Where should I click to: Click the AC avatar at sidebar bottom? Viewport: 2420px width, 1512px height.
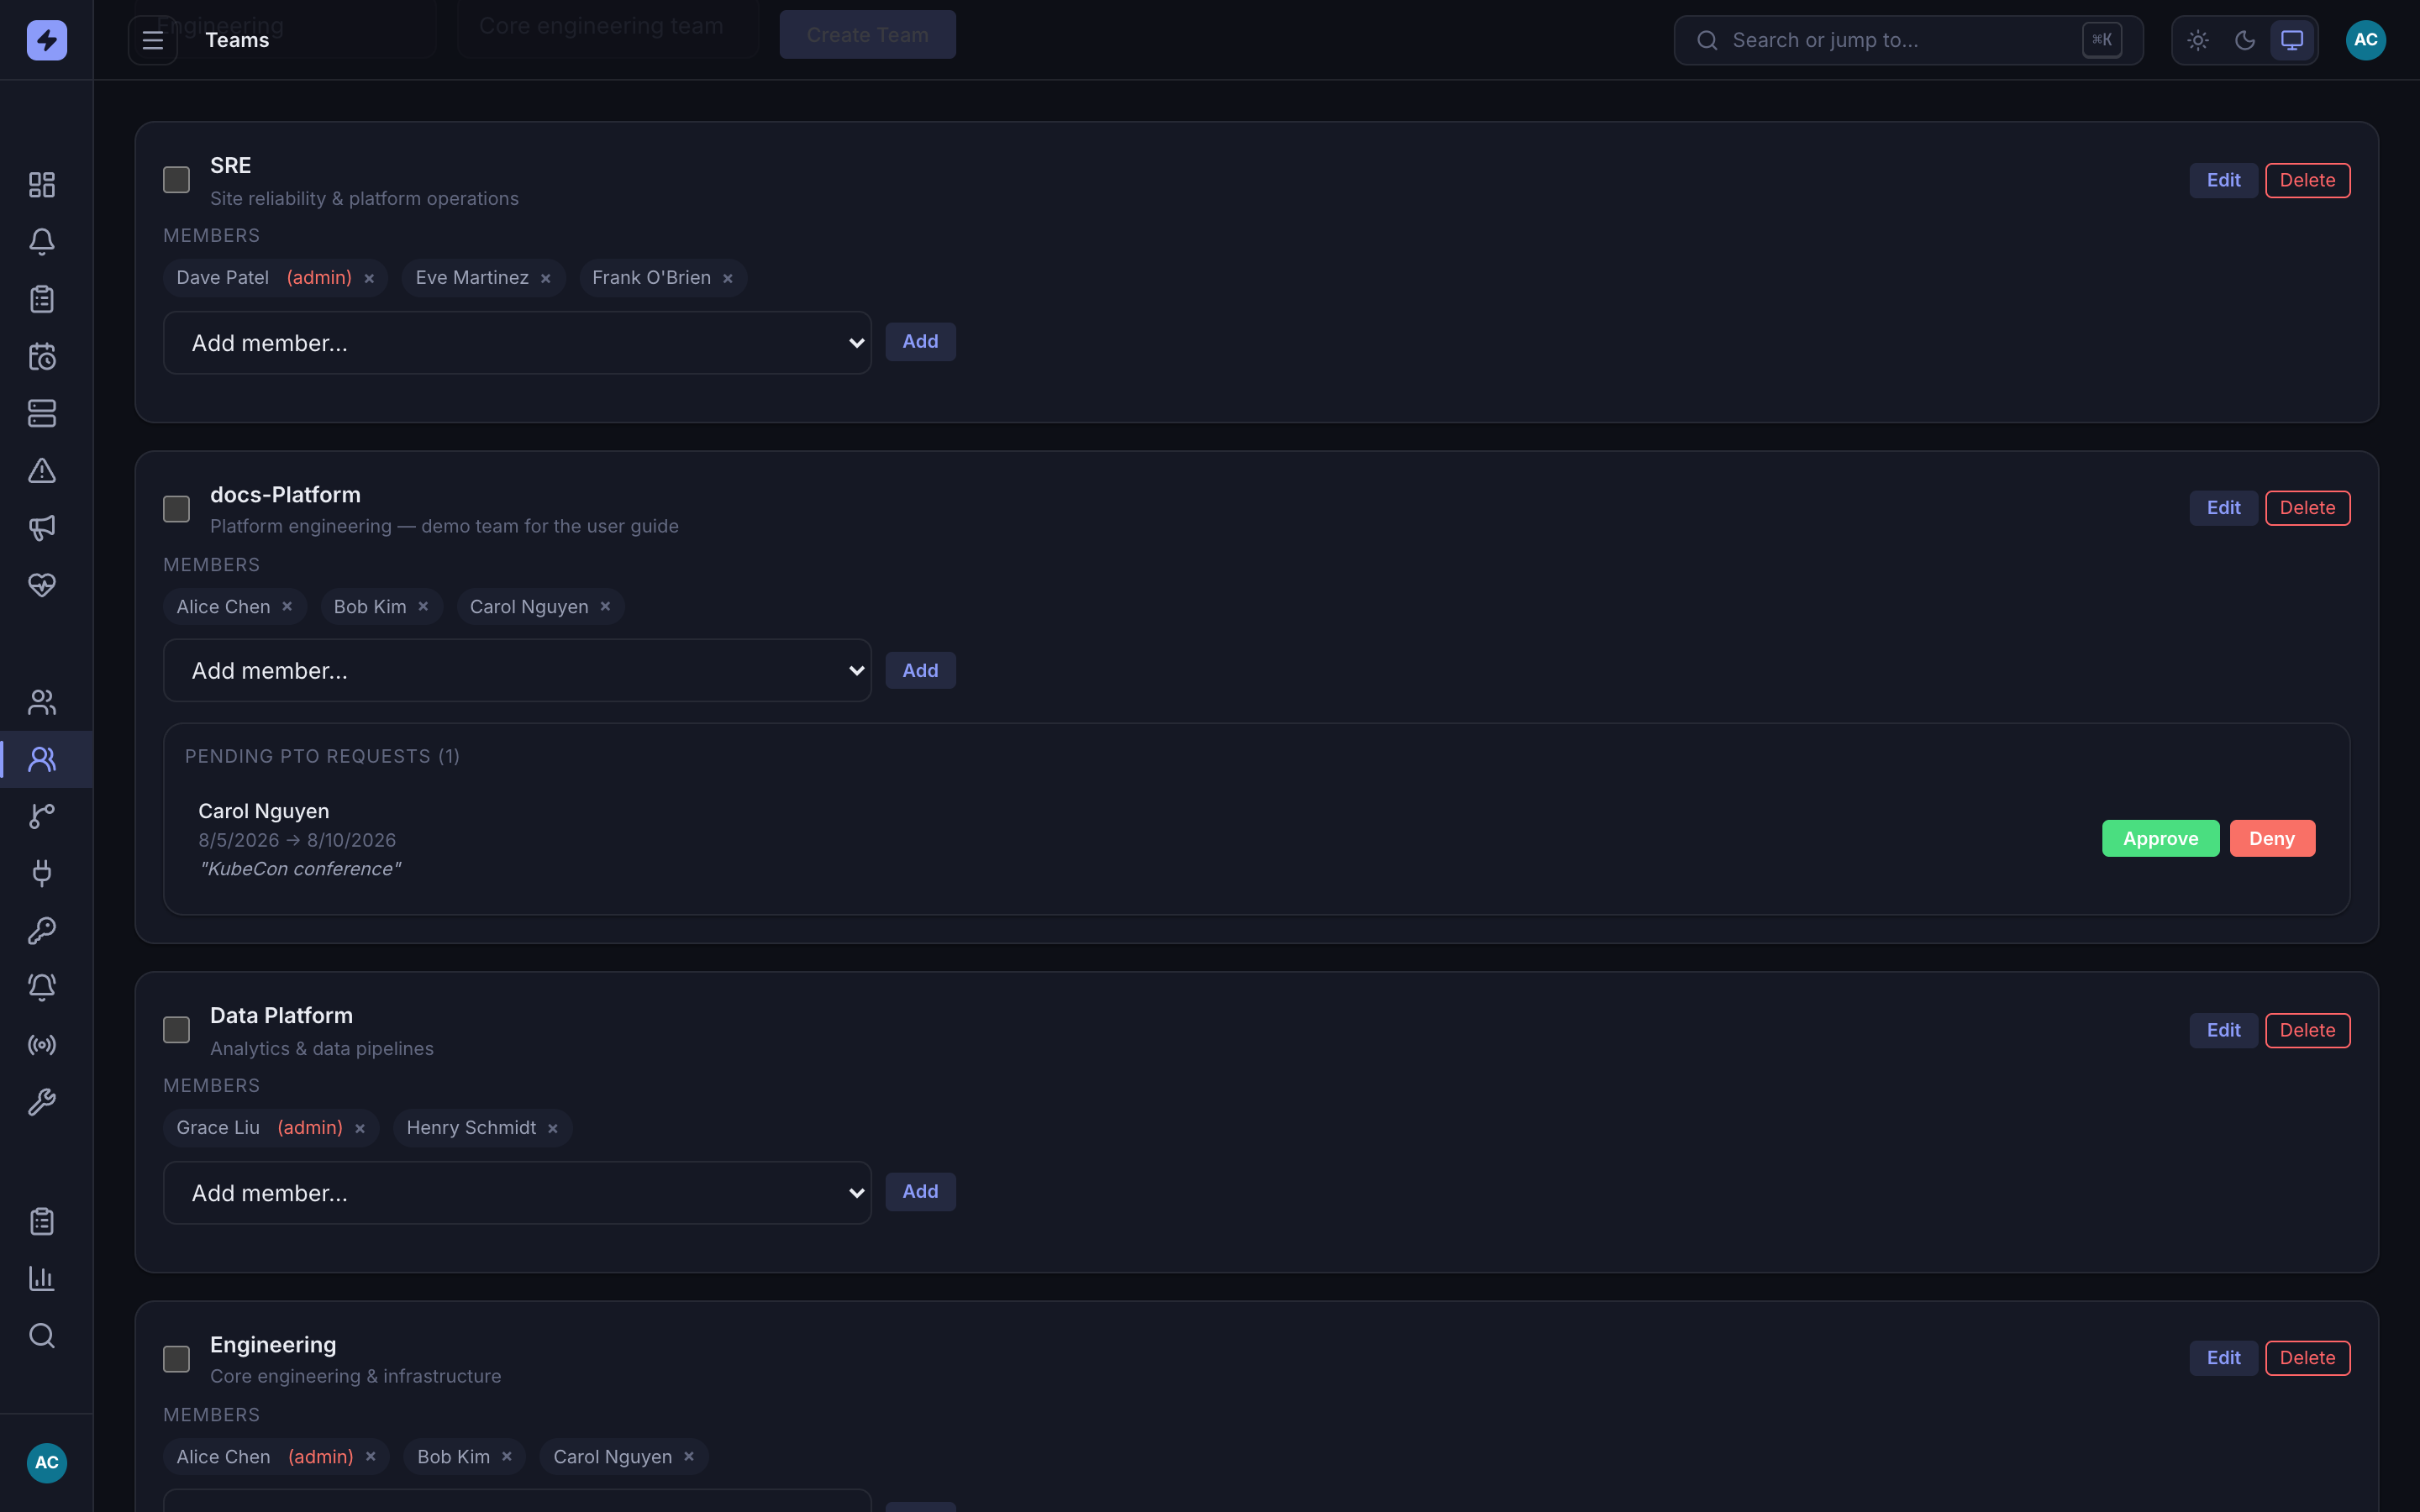point(46,1462)
